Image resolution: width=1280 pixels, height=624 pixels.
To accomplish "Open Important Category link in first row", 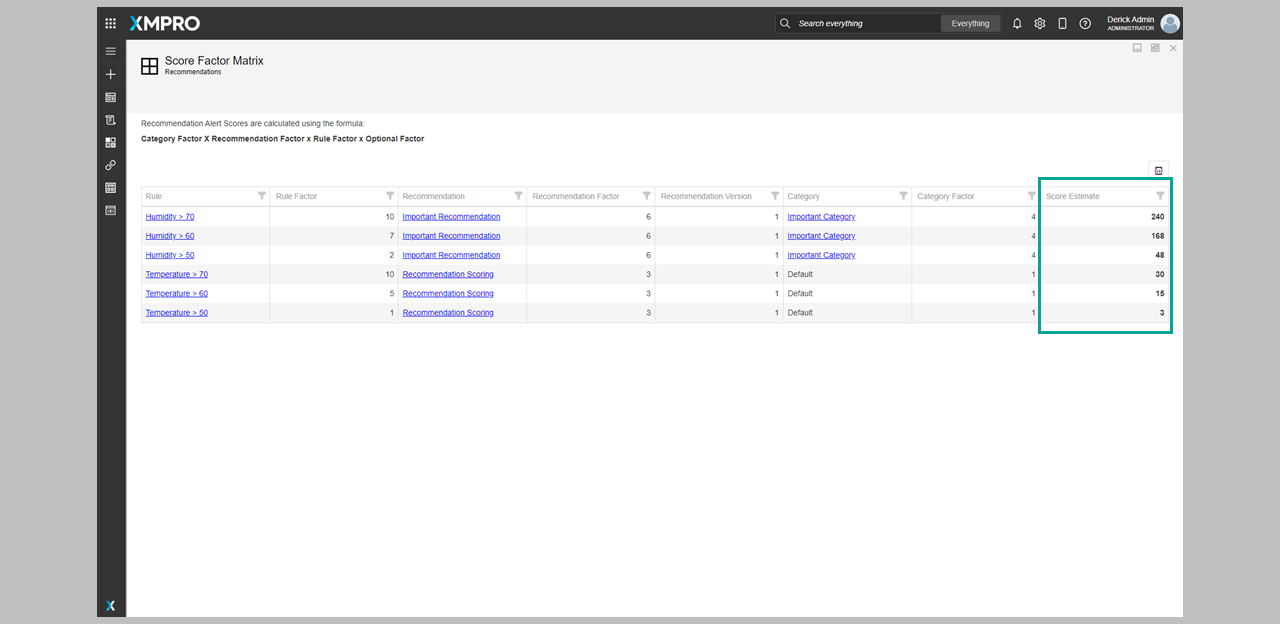I will click(821, 217).
